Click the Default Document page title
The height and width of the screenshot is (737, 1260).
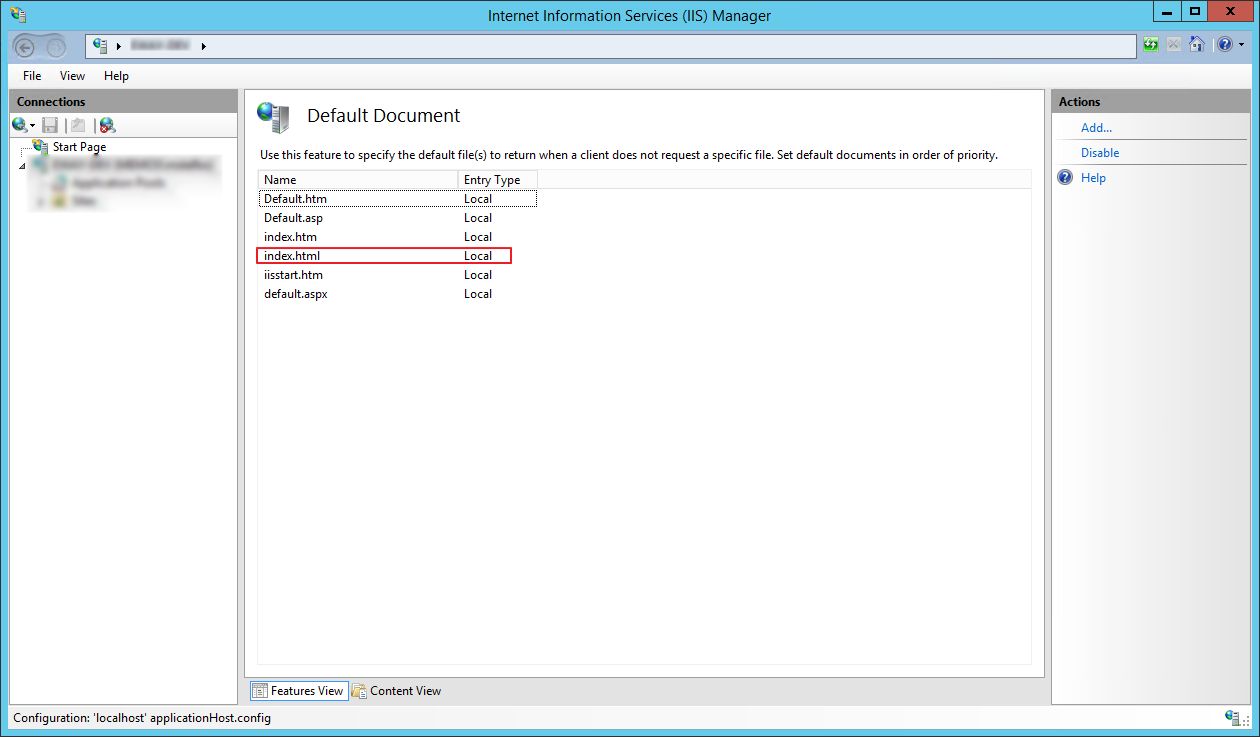384,116
